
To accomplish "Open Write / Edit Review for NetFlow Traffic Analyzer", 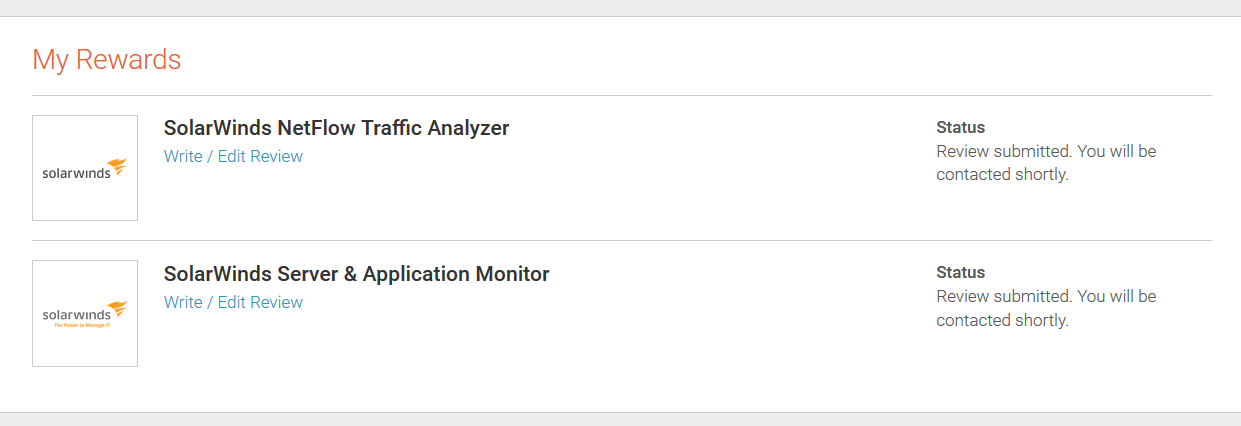I will pos(233,156).
